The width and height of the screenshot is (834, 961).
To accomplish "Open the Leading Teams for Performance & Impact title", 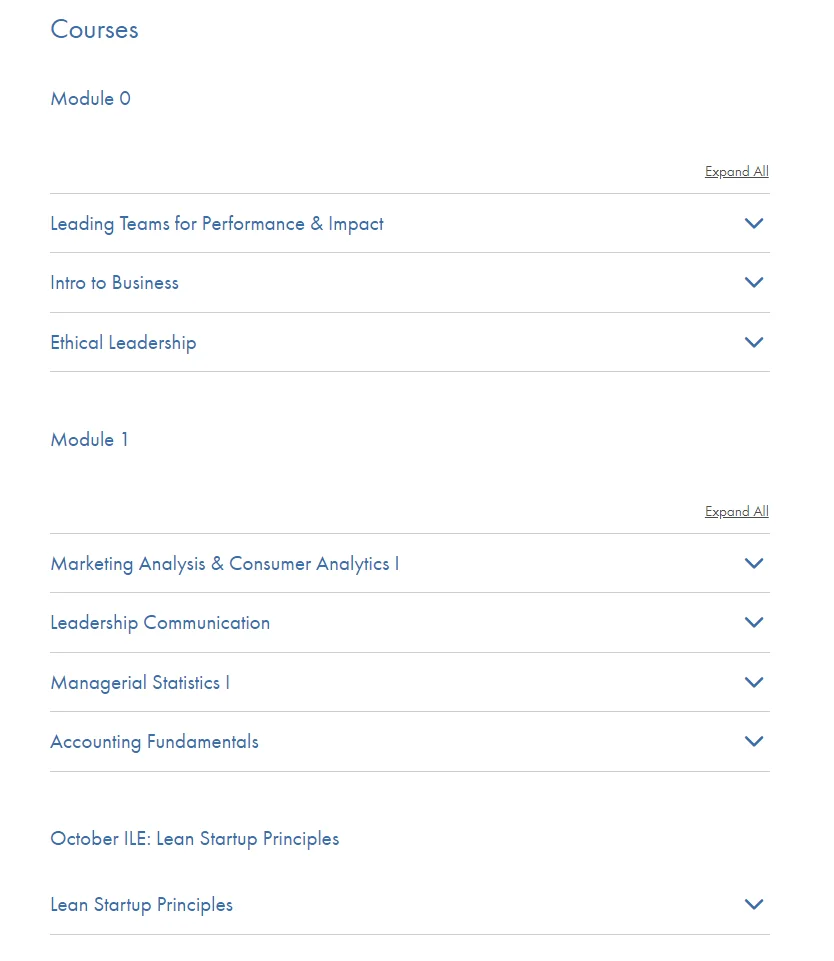I will pyautogui.click(x=217, y=224).
